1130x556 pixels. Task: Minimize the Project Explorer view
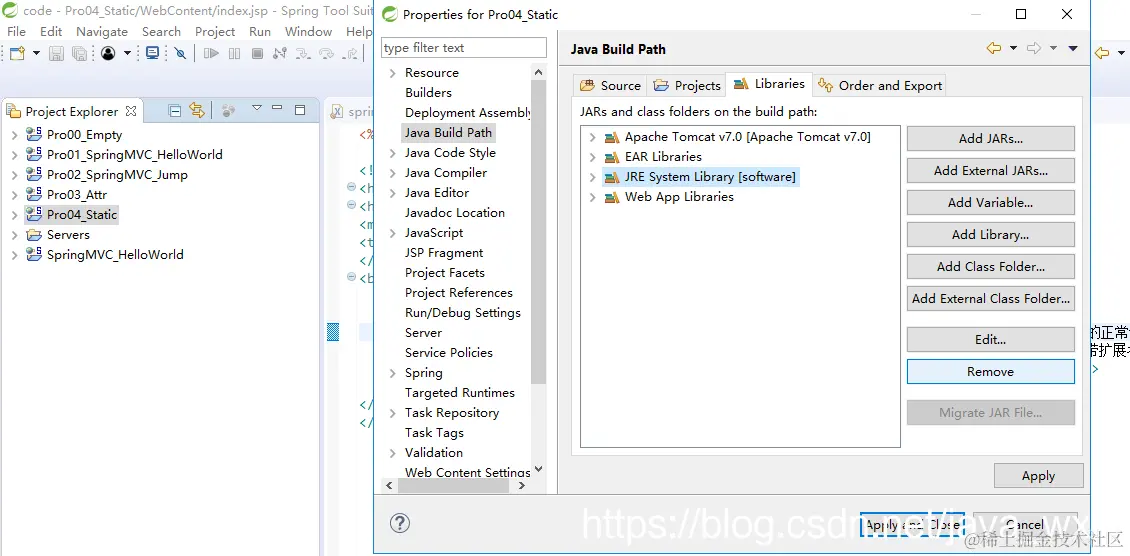click(x=277, y=109)
